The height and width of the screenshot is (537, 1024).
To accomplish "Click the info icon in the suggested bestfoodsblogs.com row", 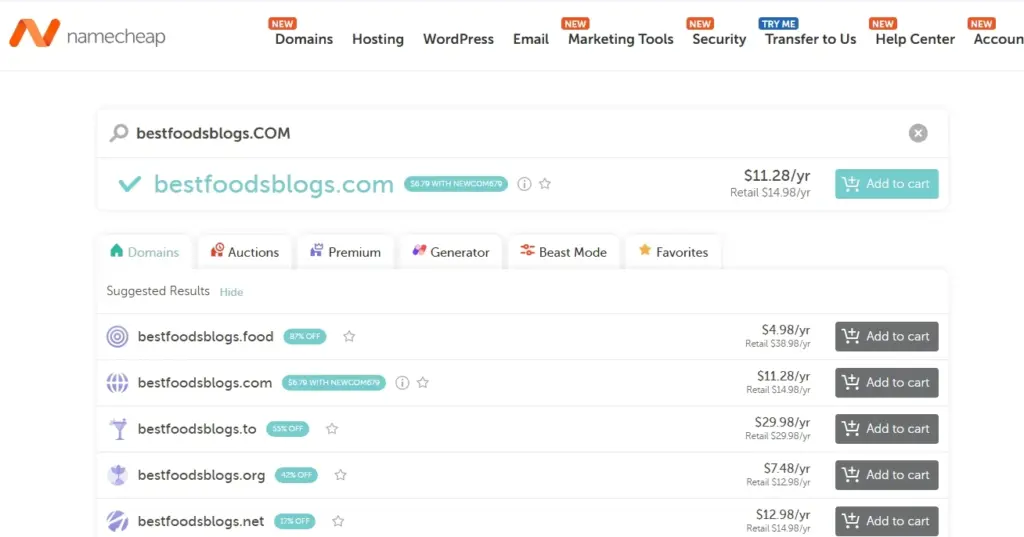I will pyautogui.click(x=402, y=383).
